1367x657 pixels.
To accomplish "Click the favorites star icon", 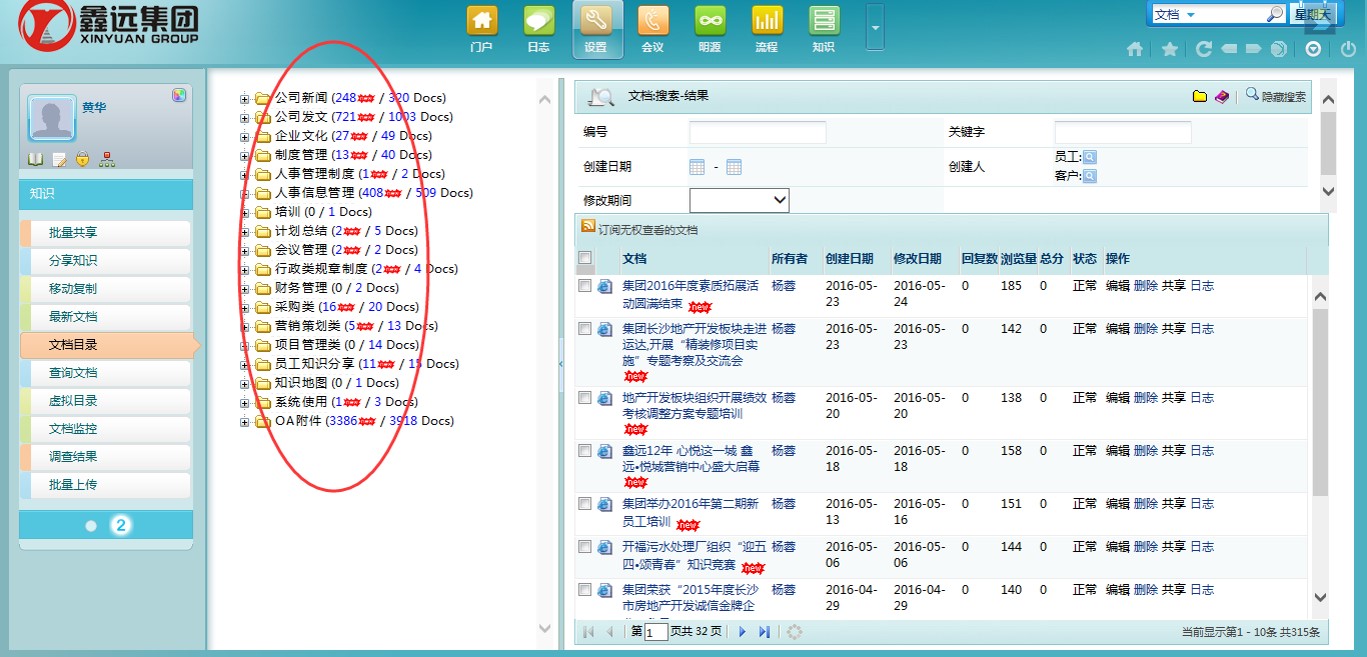I will coord(1169,49).
